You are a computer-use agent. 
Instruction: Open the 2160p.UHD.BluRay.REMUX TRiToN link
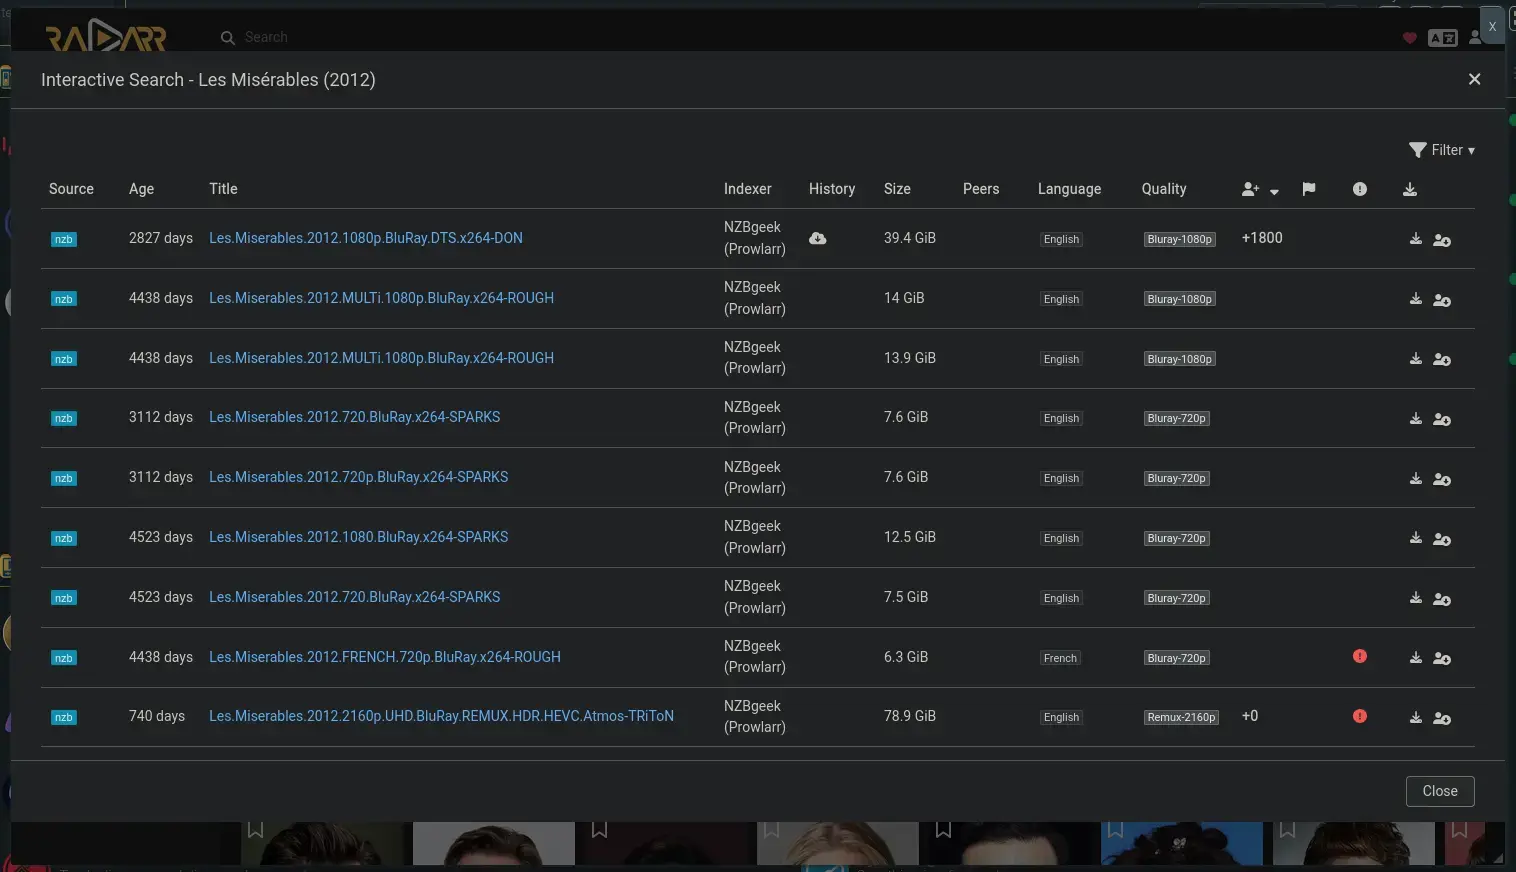click(441, 716)
